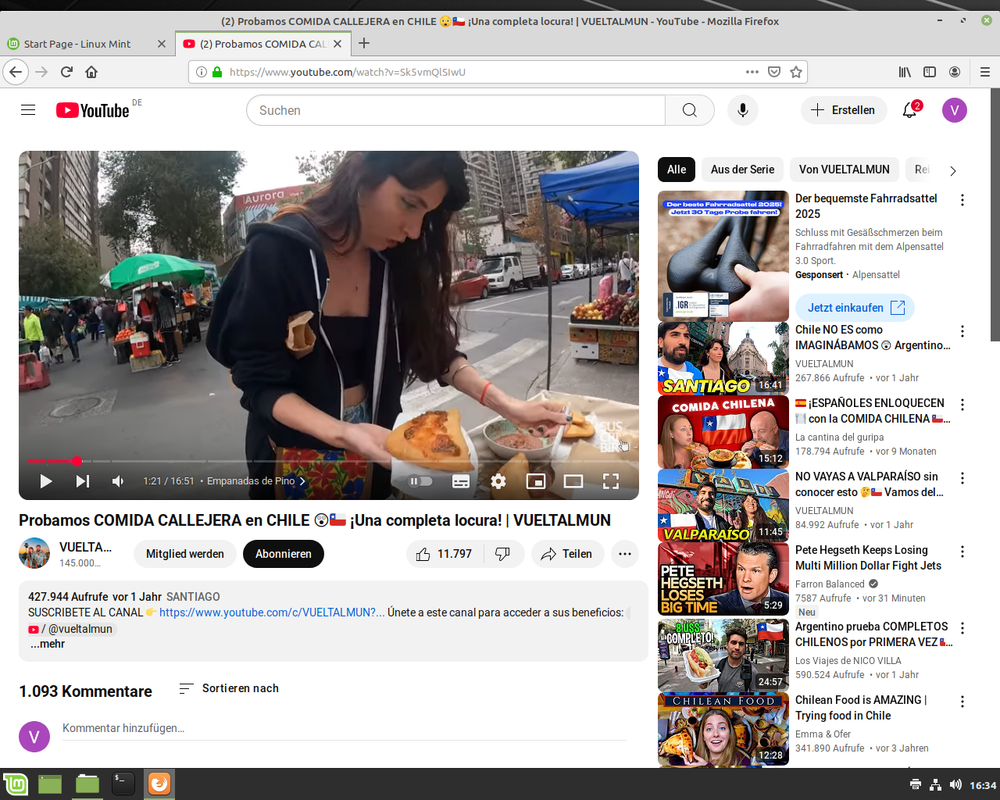The height and width of the screenshot is (800, 1000).
Task: Open Firefox library icon
Action: point(904,72)
